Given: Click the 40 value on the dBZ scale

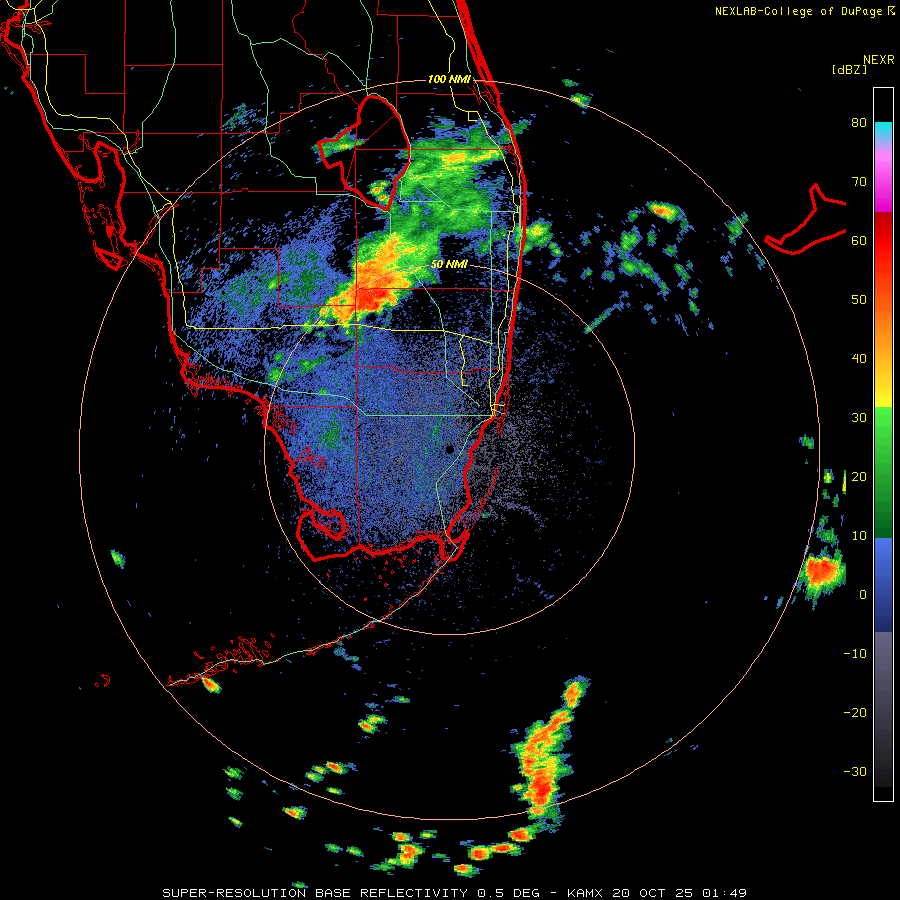Looking at the screenshot, I should click(859, 359).
